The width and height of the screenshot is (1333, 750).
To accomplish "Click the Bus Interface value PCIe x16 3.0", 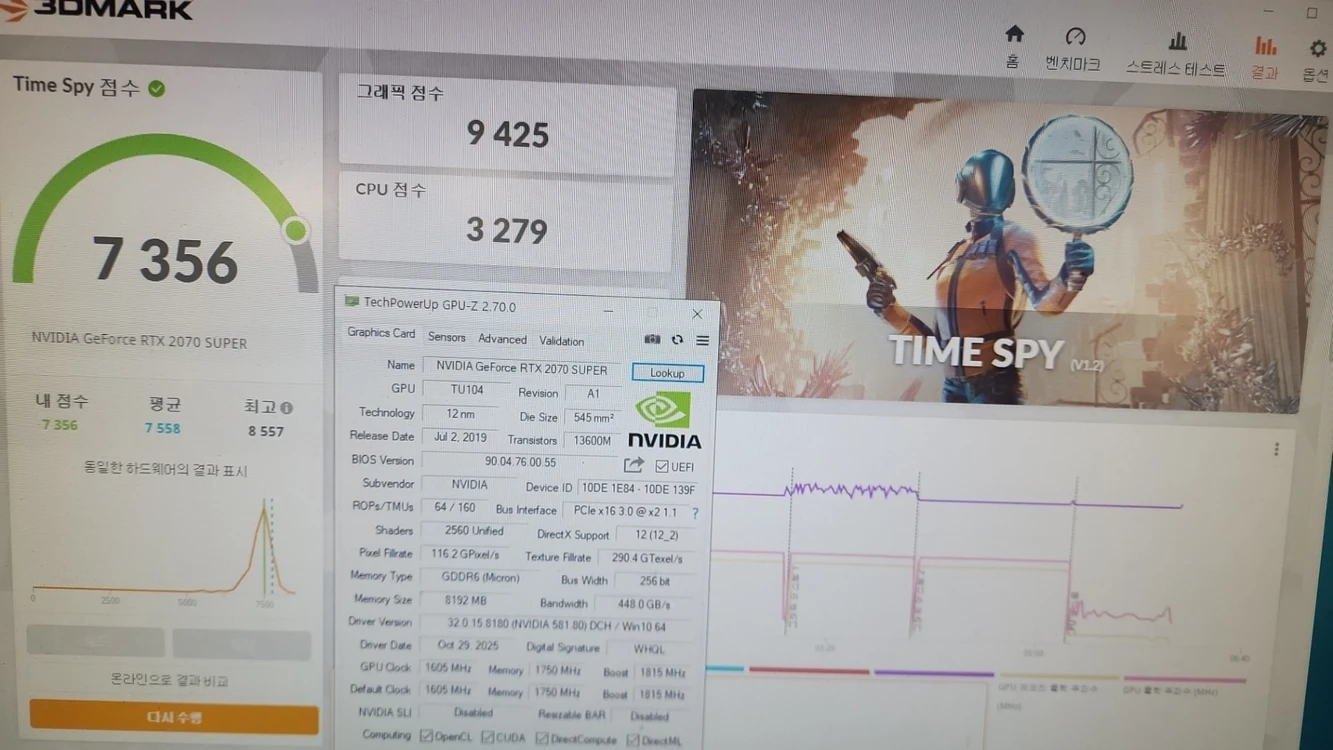I will 625,512.
